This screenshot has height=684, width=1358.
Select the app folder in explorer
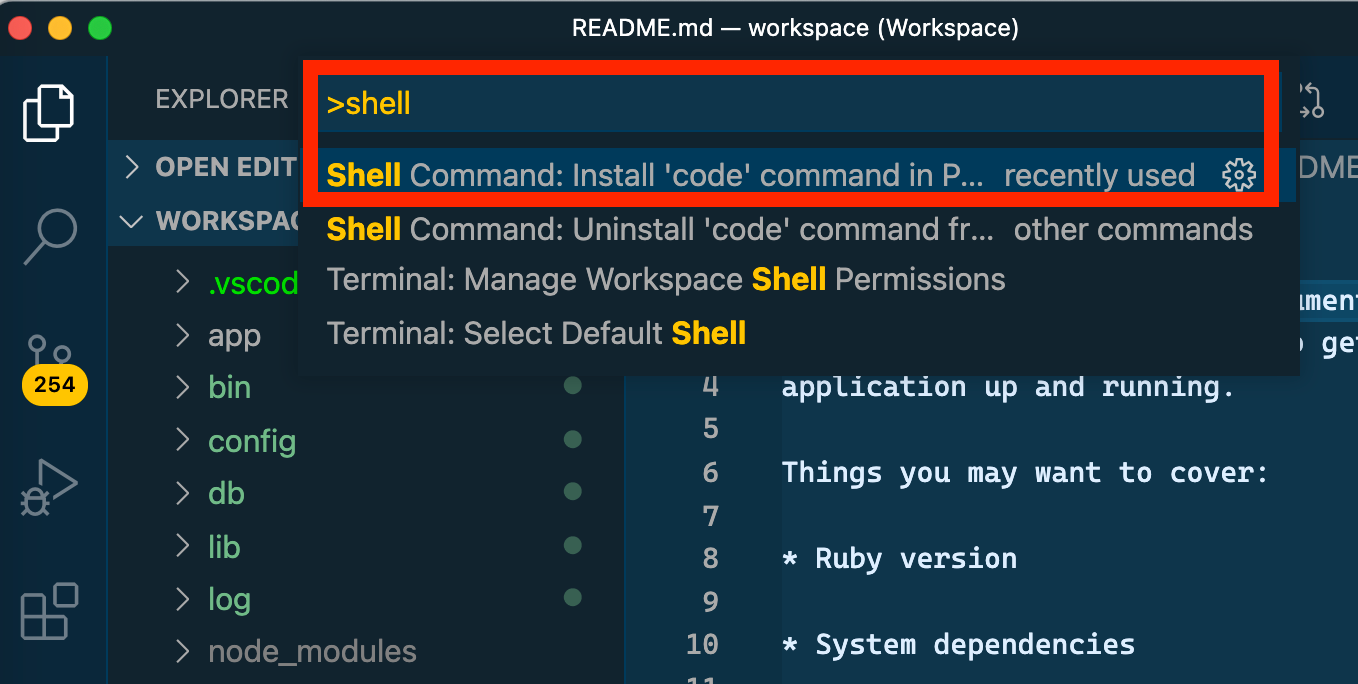(x=234, y=336)
